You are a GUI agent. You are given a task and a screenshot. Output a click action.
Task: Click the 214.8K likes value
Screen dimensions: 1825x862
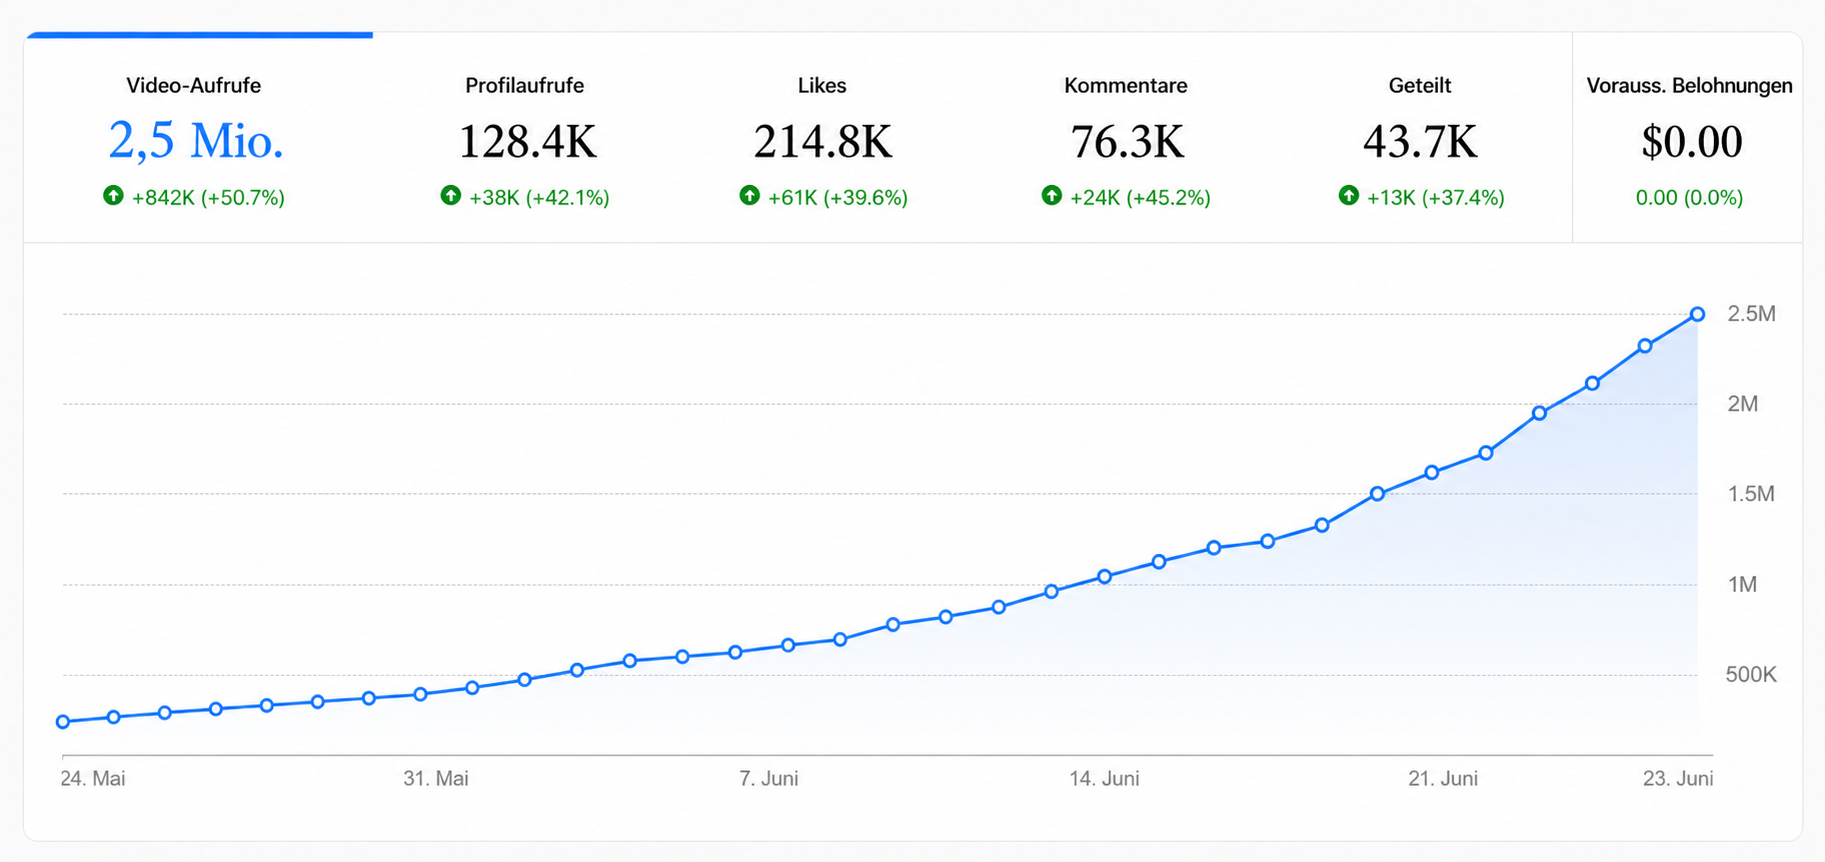(x=822, y=142)
